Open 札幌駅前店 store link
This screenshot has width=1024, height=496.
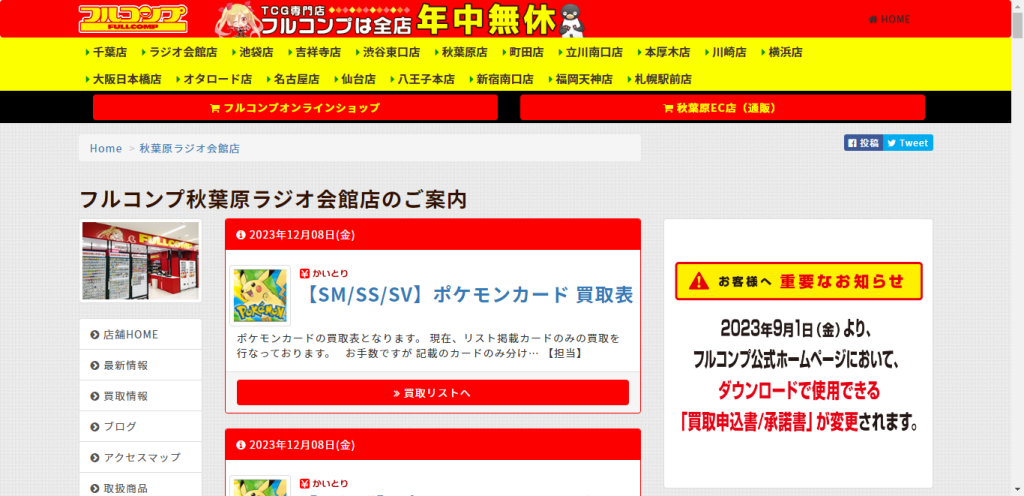tap(659, 79)
